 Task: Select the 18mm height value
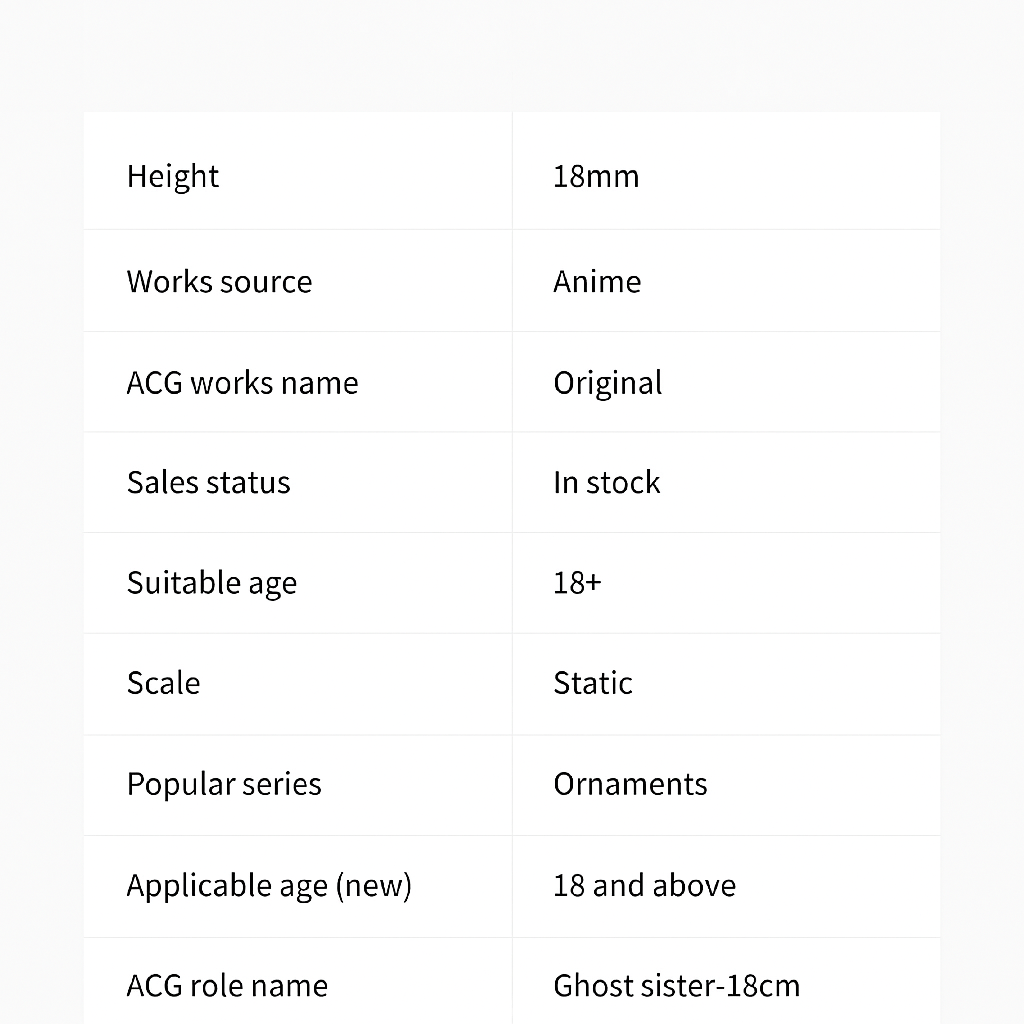(596, 177)
